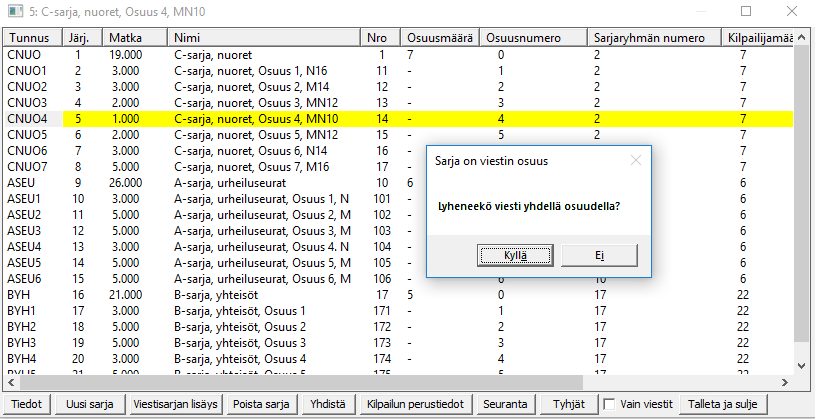Click the Tiedot button
Viewport: 815px width, 419px height.
tap(25, 404)
